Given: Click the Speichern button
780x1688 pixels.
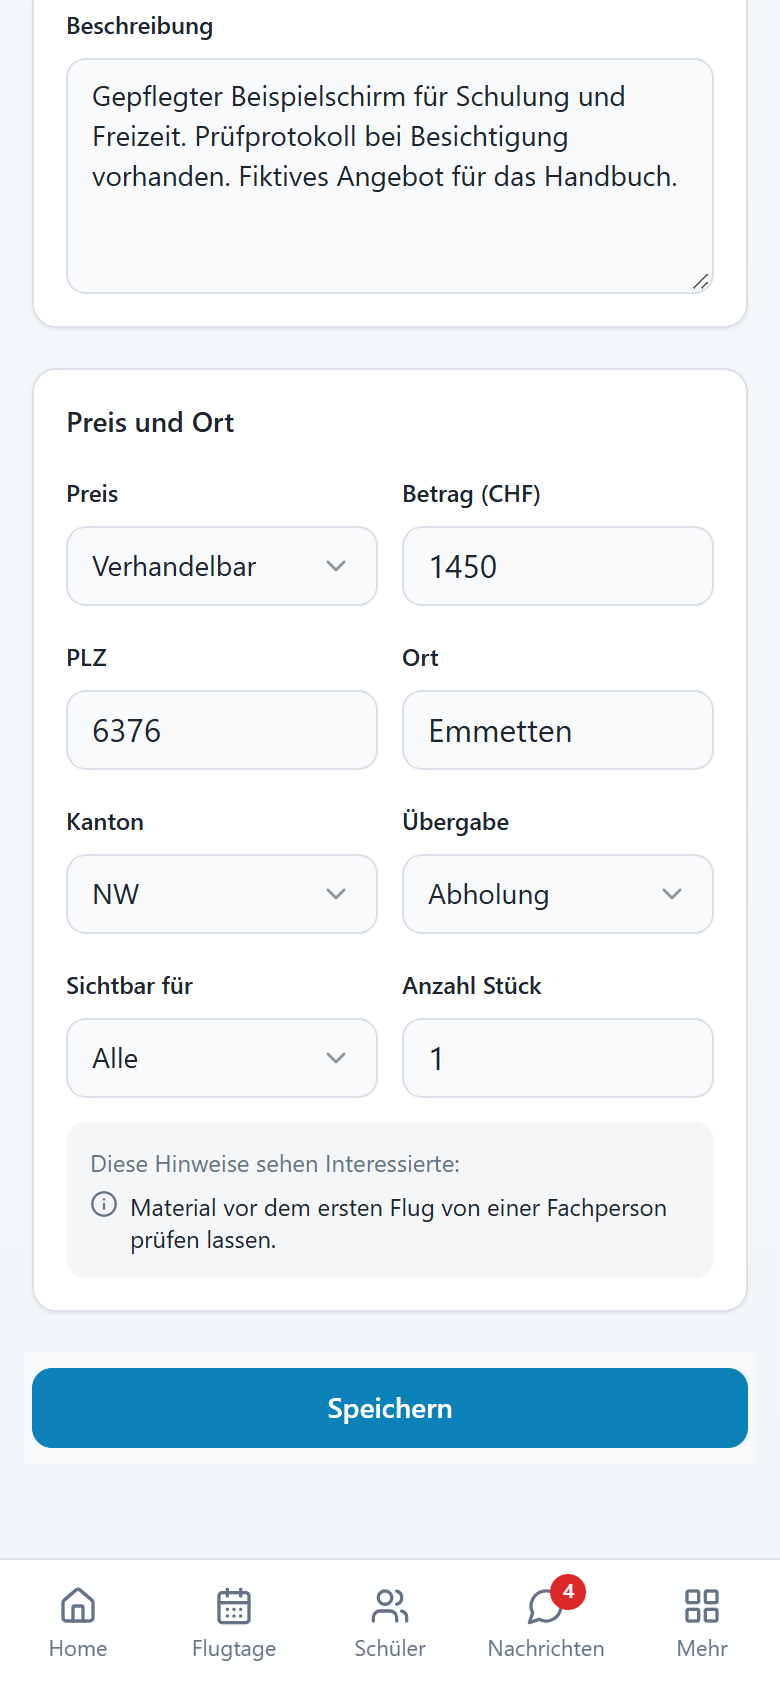Looking at the screenshot, I should click(x=390, y=1408).
